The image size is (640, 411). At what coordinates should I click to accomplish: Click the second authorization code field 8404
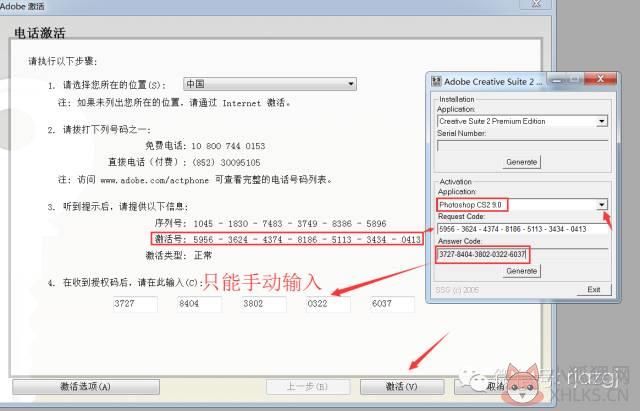click(200, 304)
